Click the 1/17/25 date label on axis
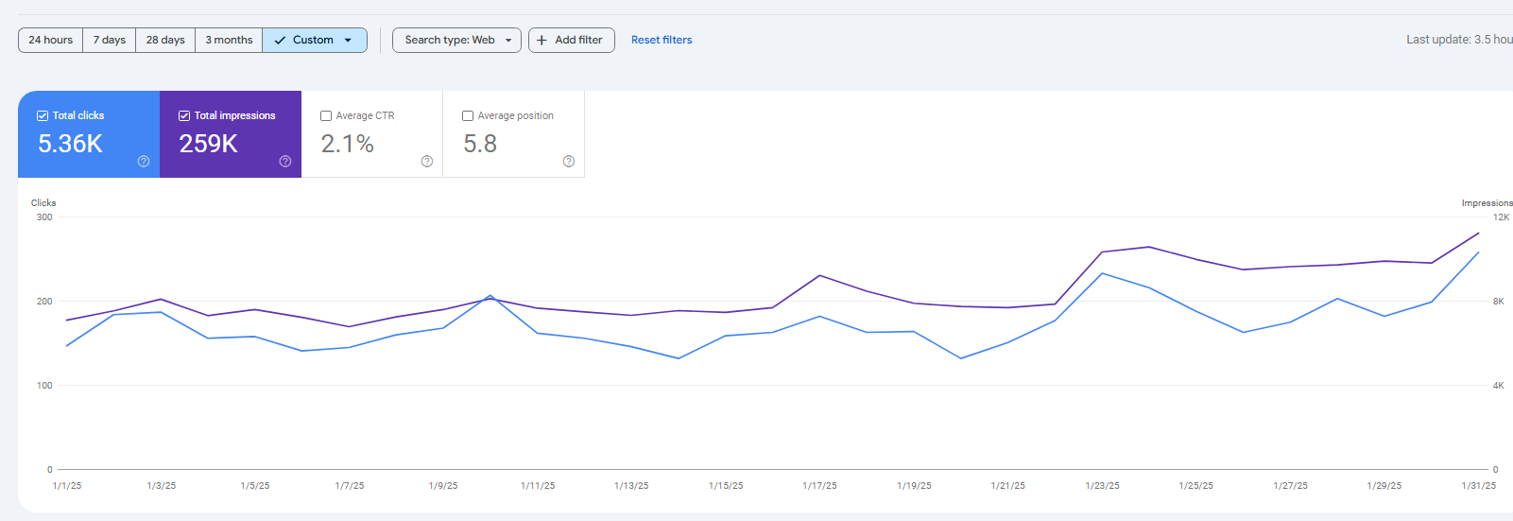Image resolution: width=1513 pixels, height=521 pixels. coord(819,486)
